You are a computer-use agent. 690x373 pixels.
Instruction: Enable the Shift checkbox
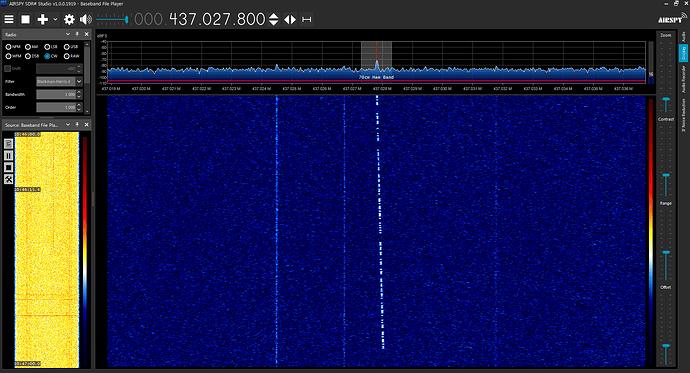pos(7,69)
